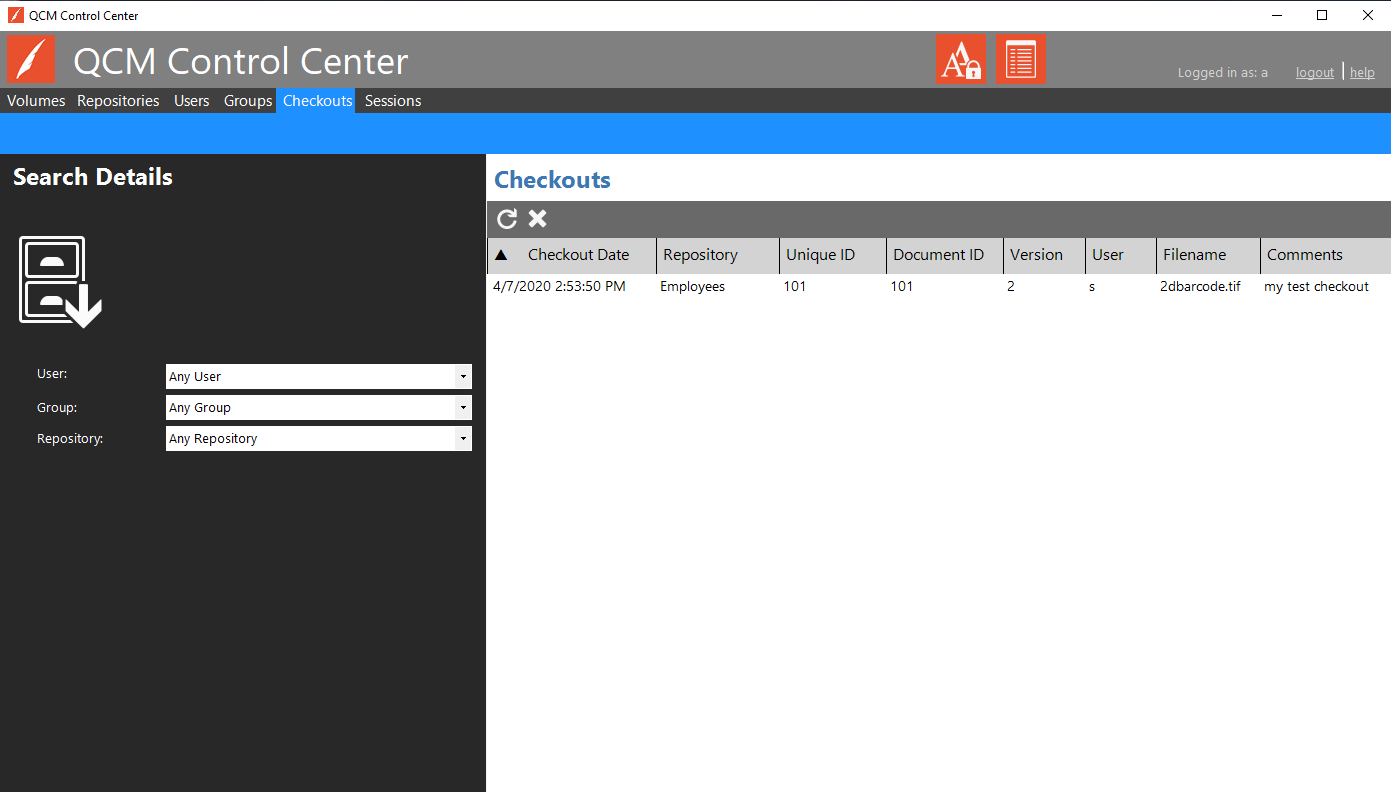Sort by the Filename column header

click(x=1194, y=255)
